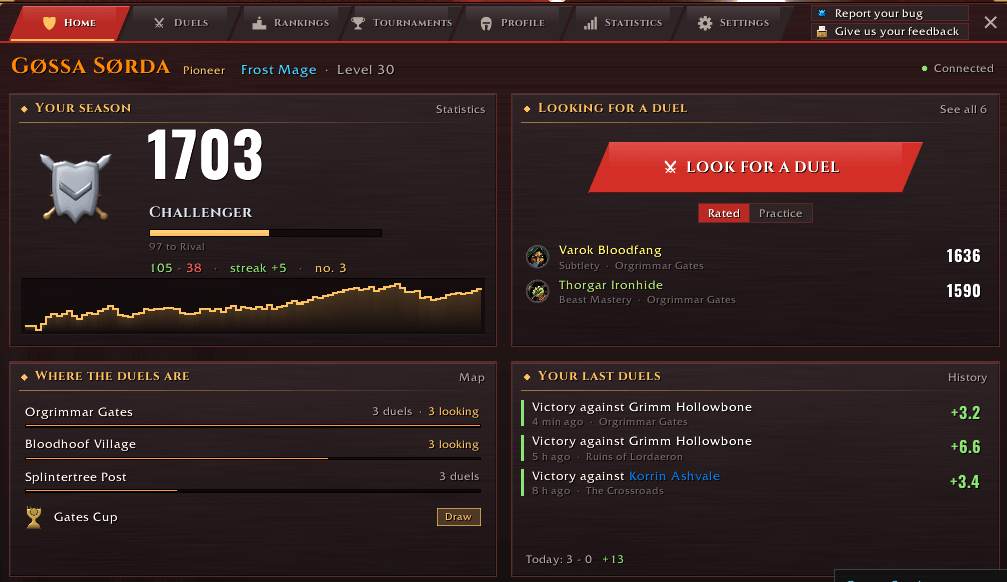The width and height of the screenshot is (1007, 582).
Task: Select the Rated duel mode
Action: [x=724, y=213]
